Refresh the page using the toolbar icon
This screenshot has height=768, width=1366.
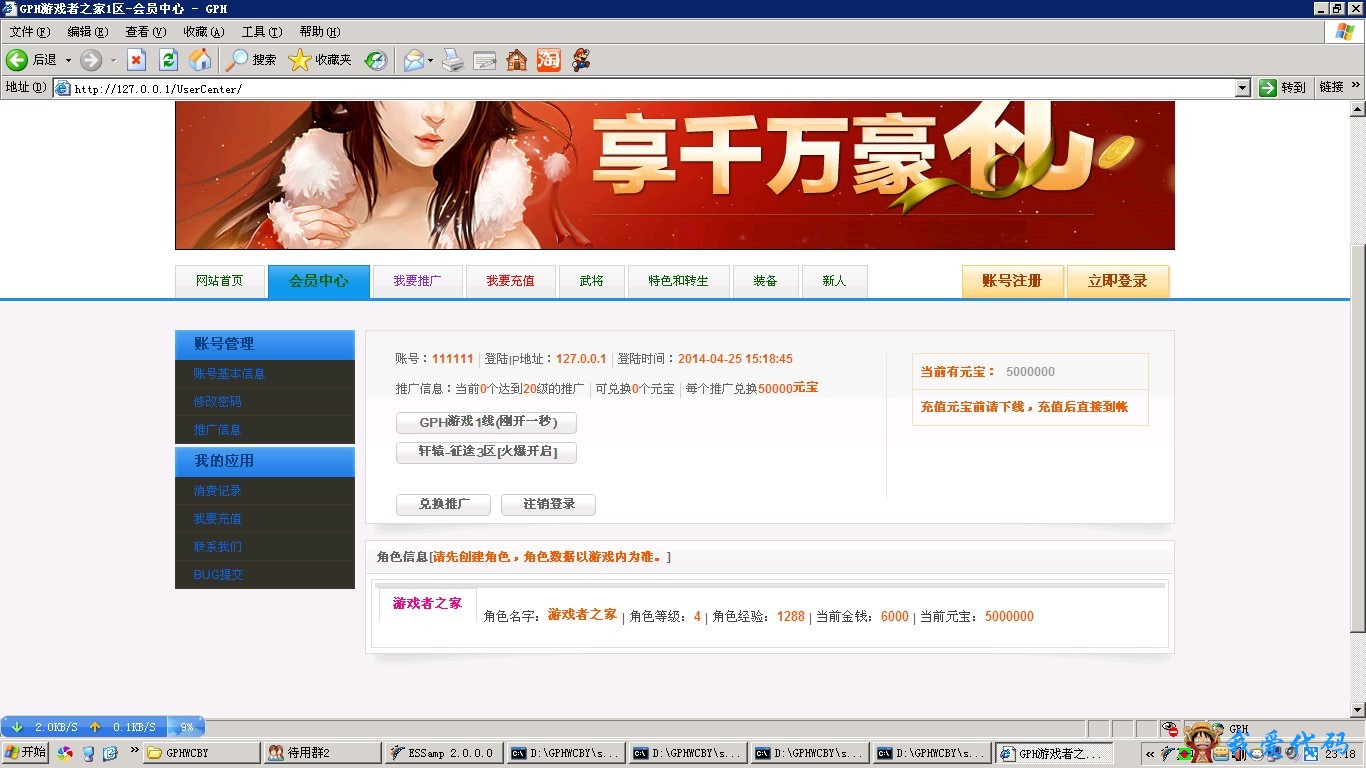click(168, 60)
